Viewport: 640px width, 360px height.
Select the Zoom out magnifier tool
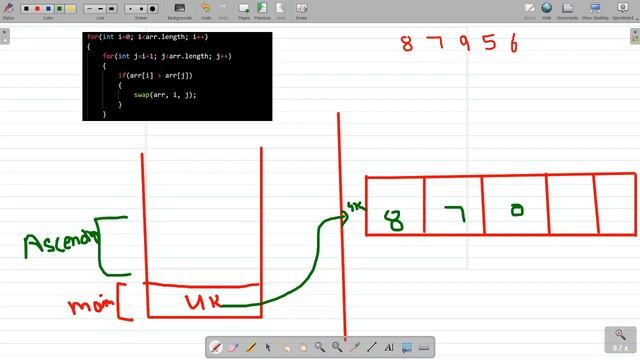click(337, 347)
